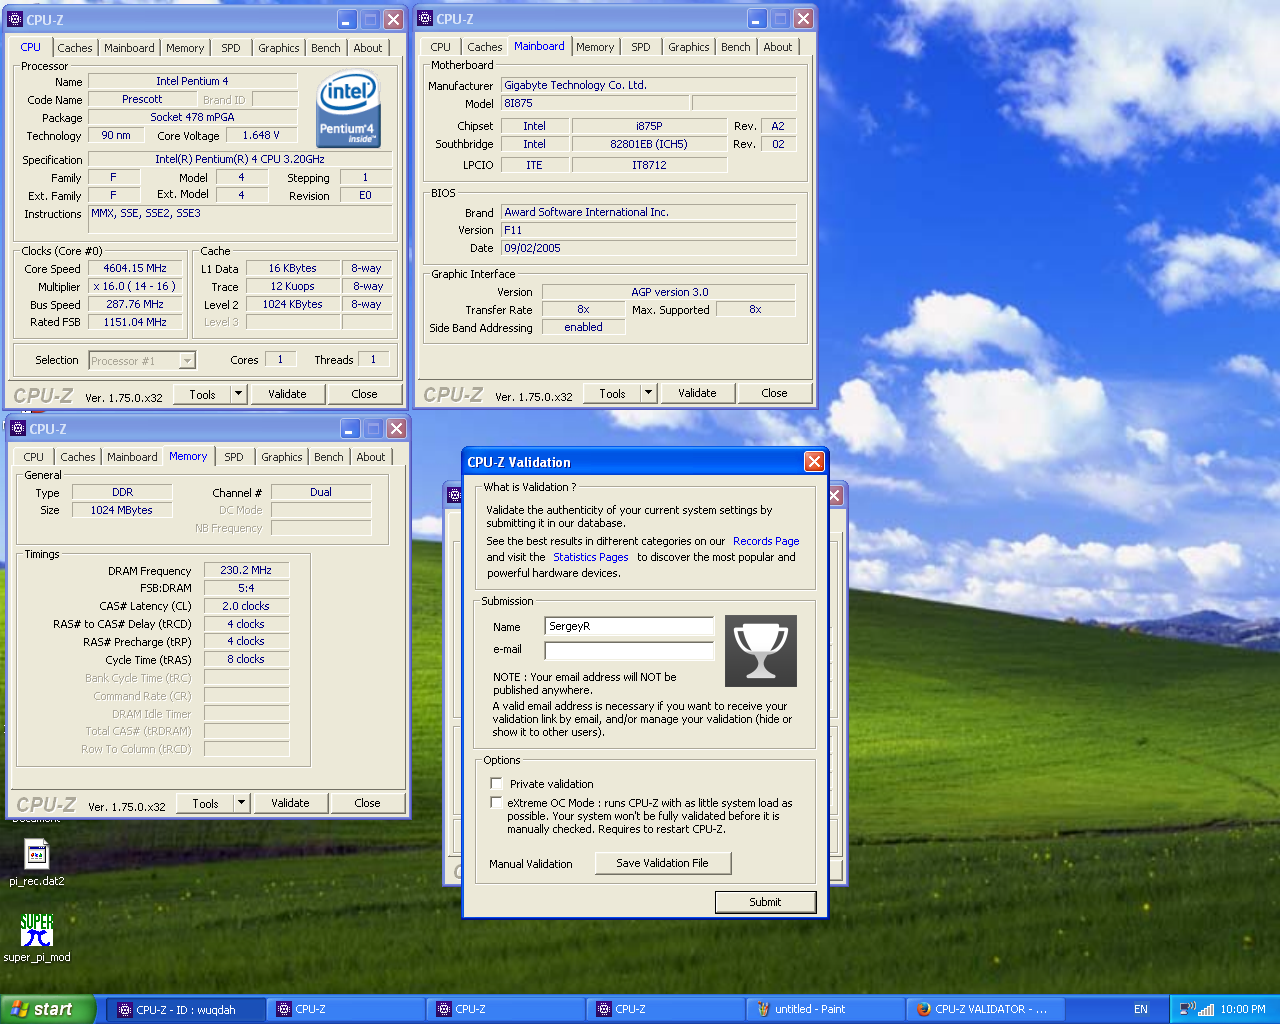Click the Core Voltage value 1.648 V
The height and width of the screenshot is (1024, 1280).
[261, 135]
